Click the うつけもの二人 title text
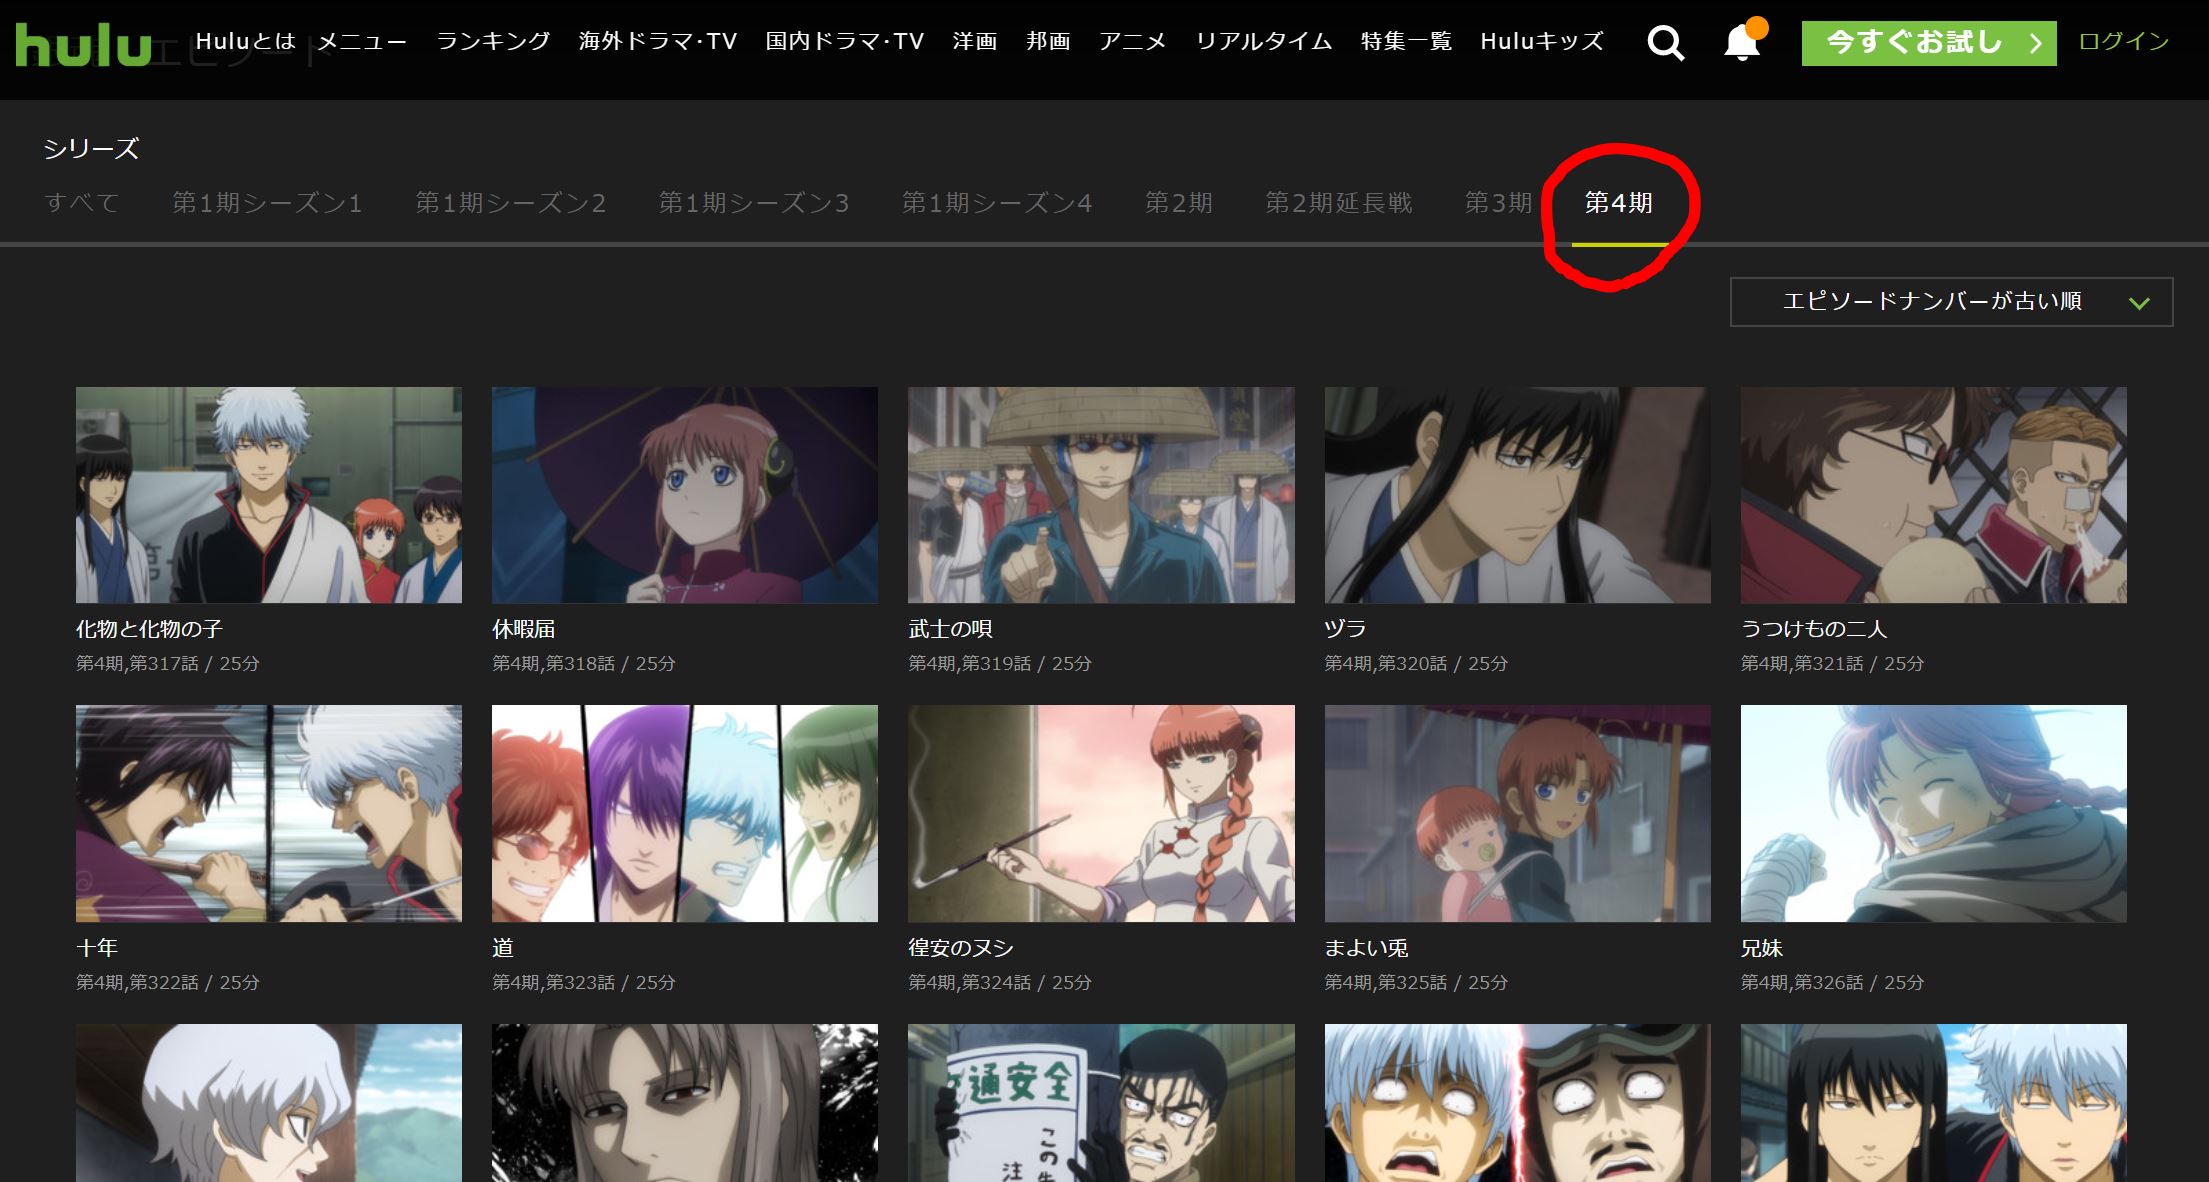Image resolution: width=2209 pixels, height=1182 pixels. pyautogui.click(x=1814, y=629)
